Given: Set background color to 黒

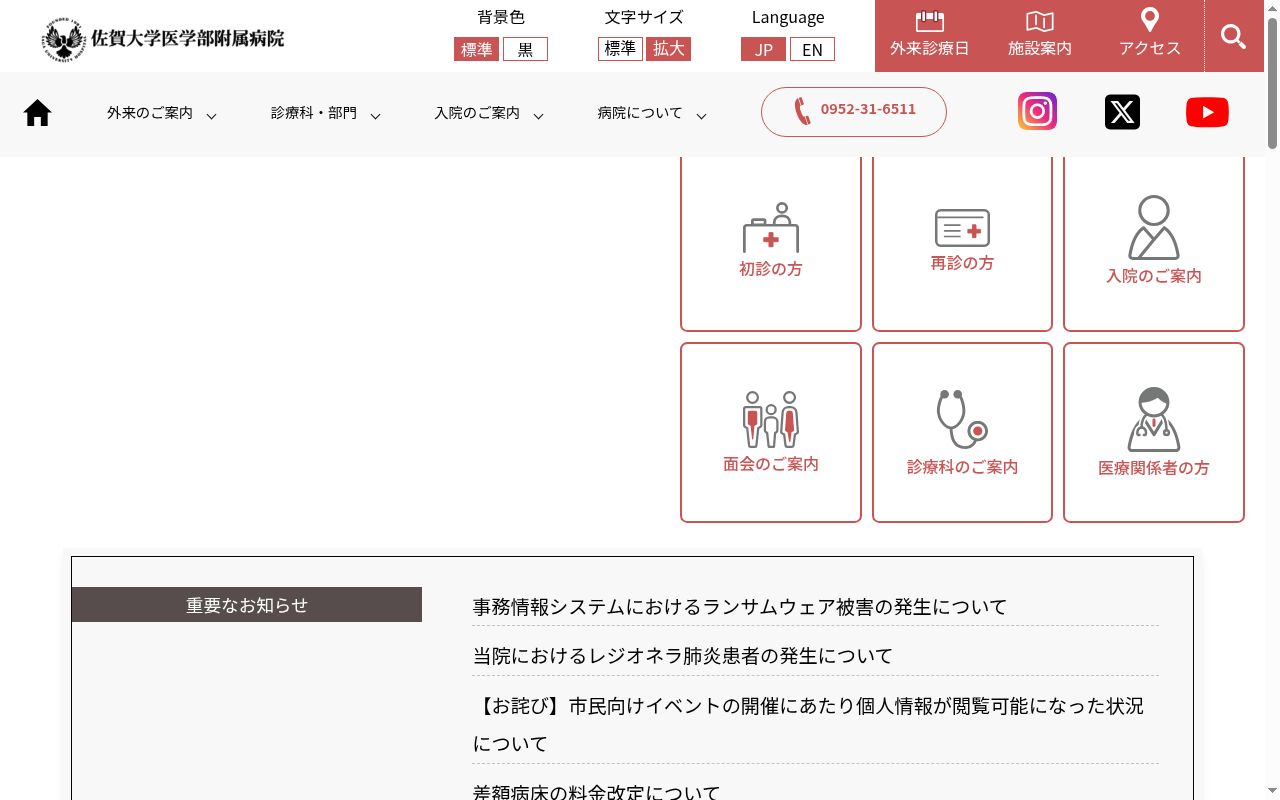Looking at the screenshot, I should 525,49.
